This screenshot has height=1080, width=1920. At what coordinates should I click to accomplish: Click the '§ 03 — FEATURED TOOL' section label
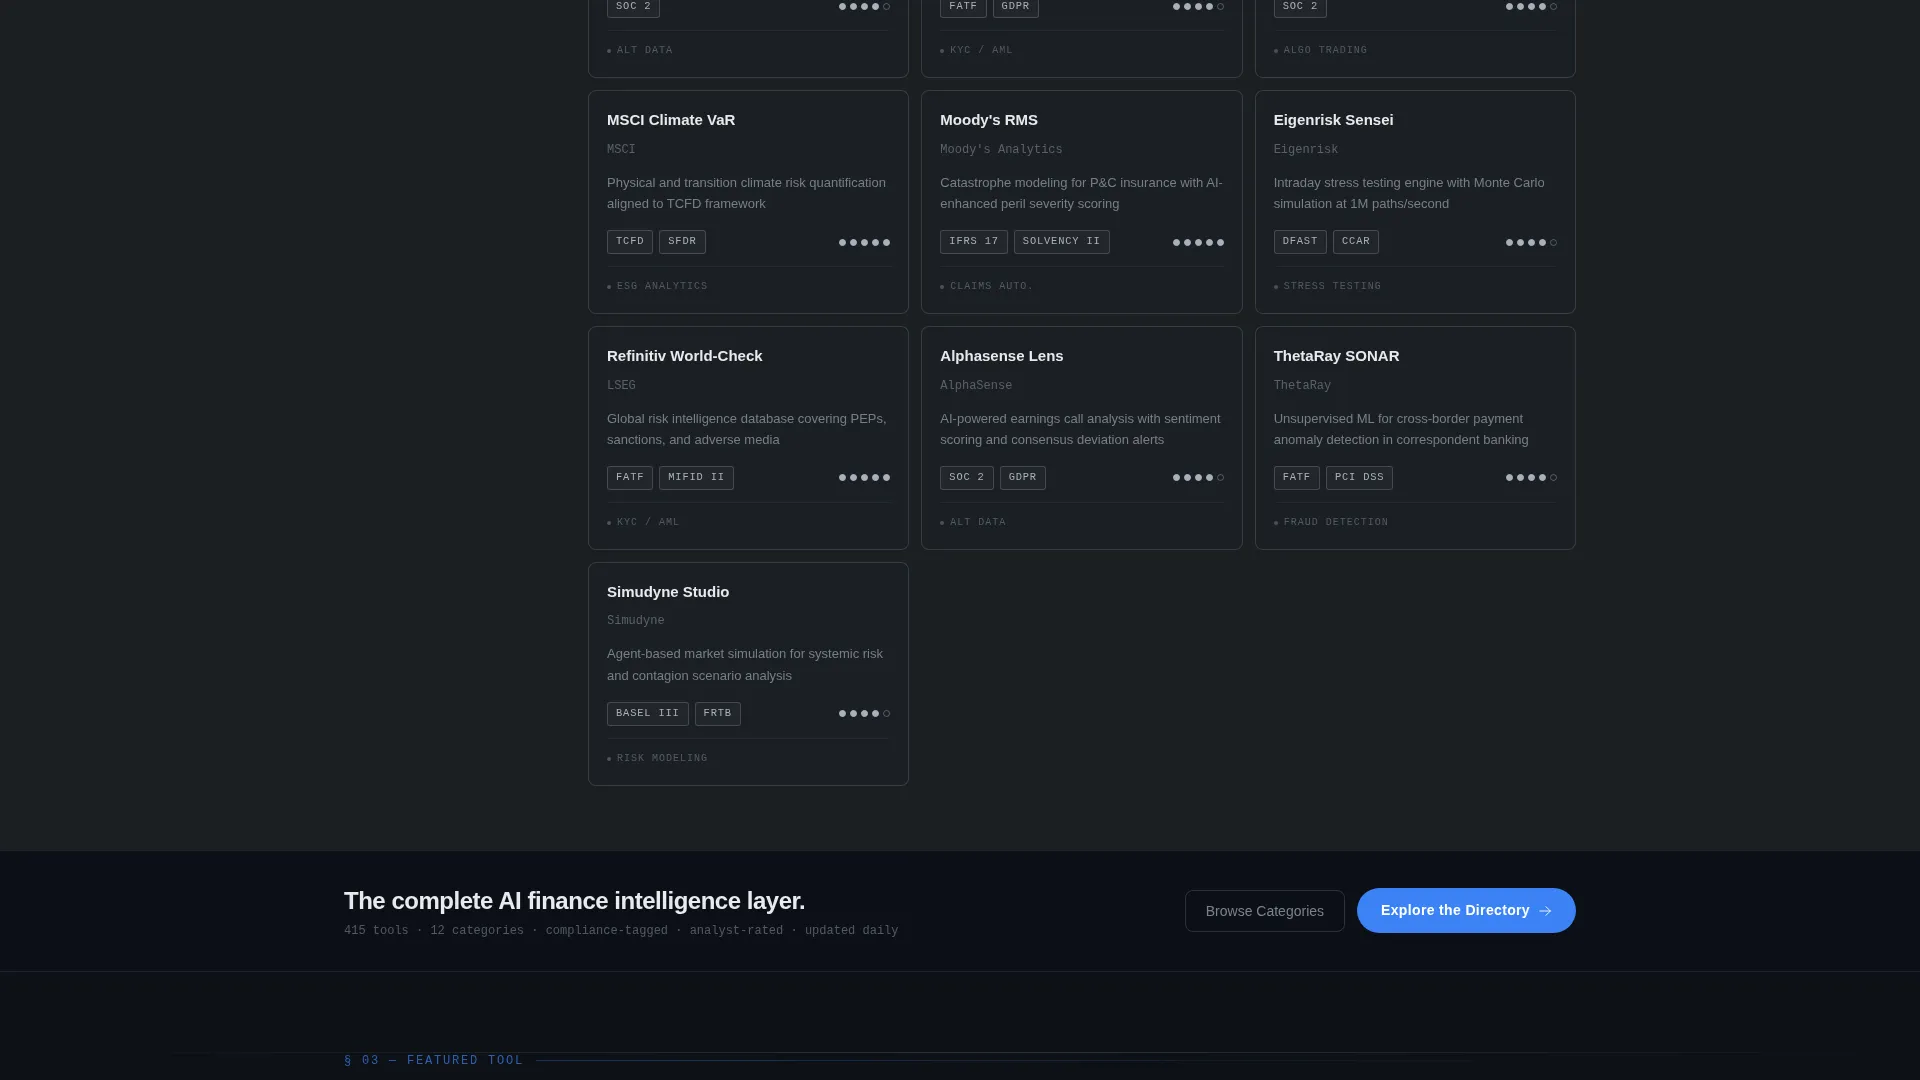coord(434,1061)
